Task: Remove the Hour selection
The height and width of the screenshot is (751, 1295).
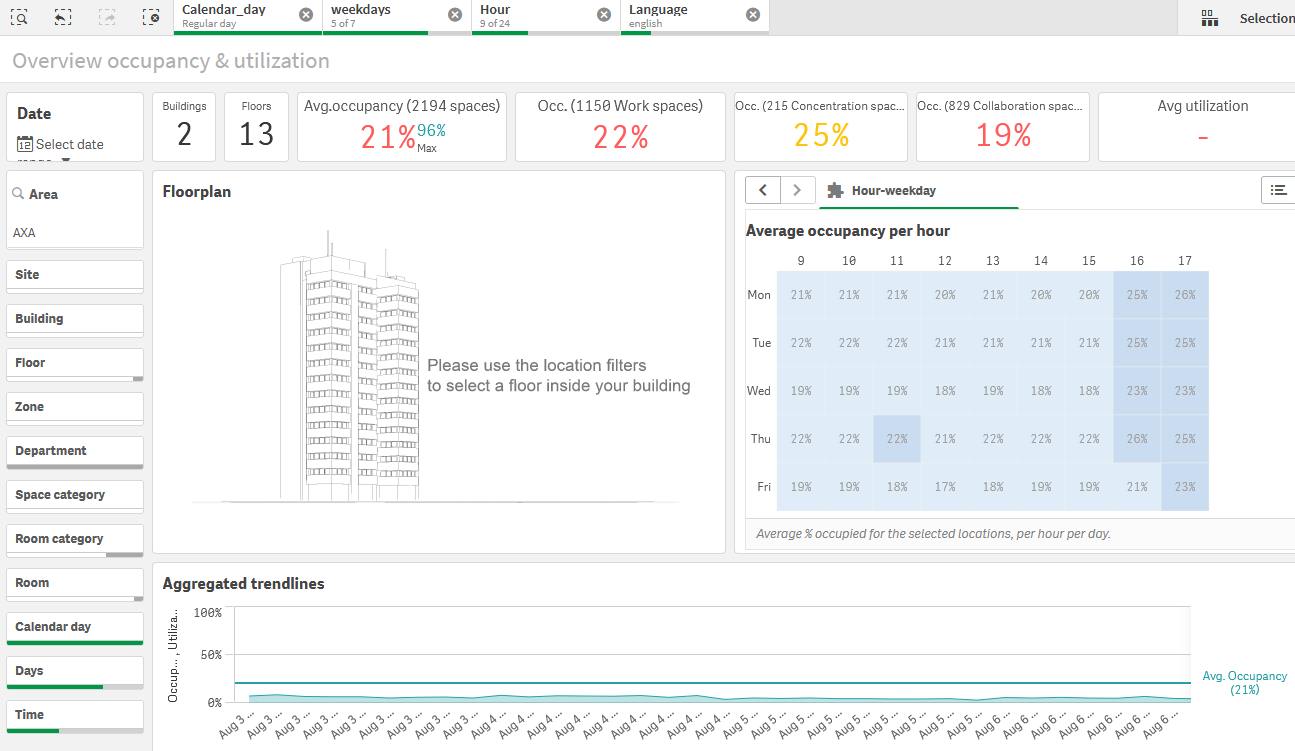Action: click(604, 15)
